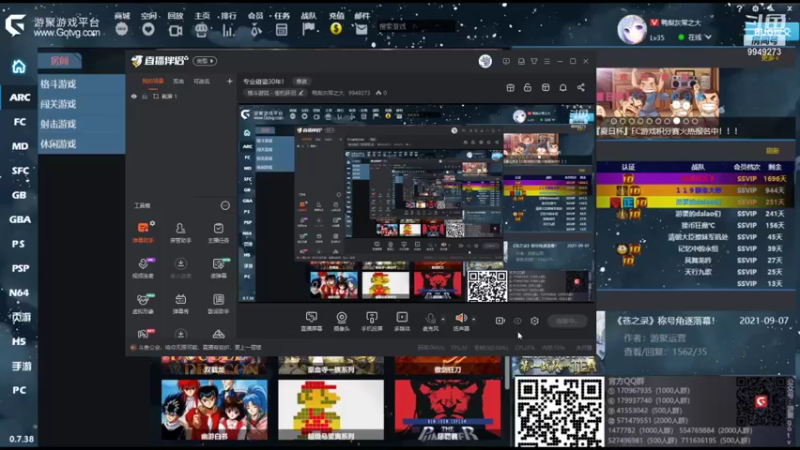Select N64 platform in sidebar
This screenshot has height=450, width=800.
[19, 293]
